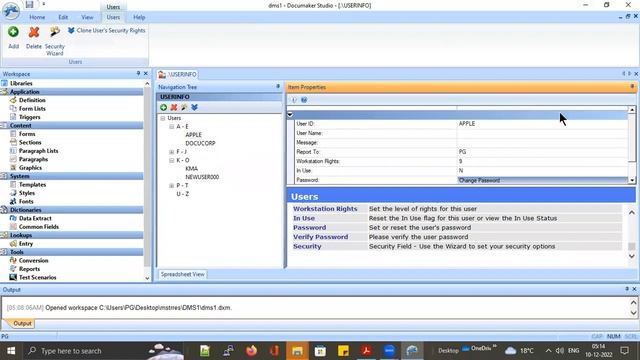The width and height of the screenshot is (640, 360).
Task: Open Forms under Content
Action: coord(27,134)
